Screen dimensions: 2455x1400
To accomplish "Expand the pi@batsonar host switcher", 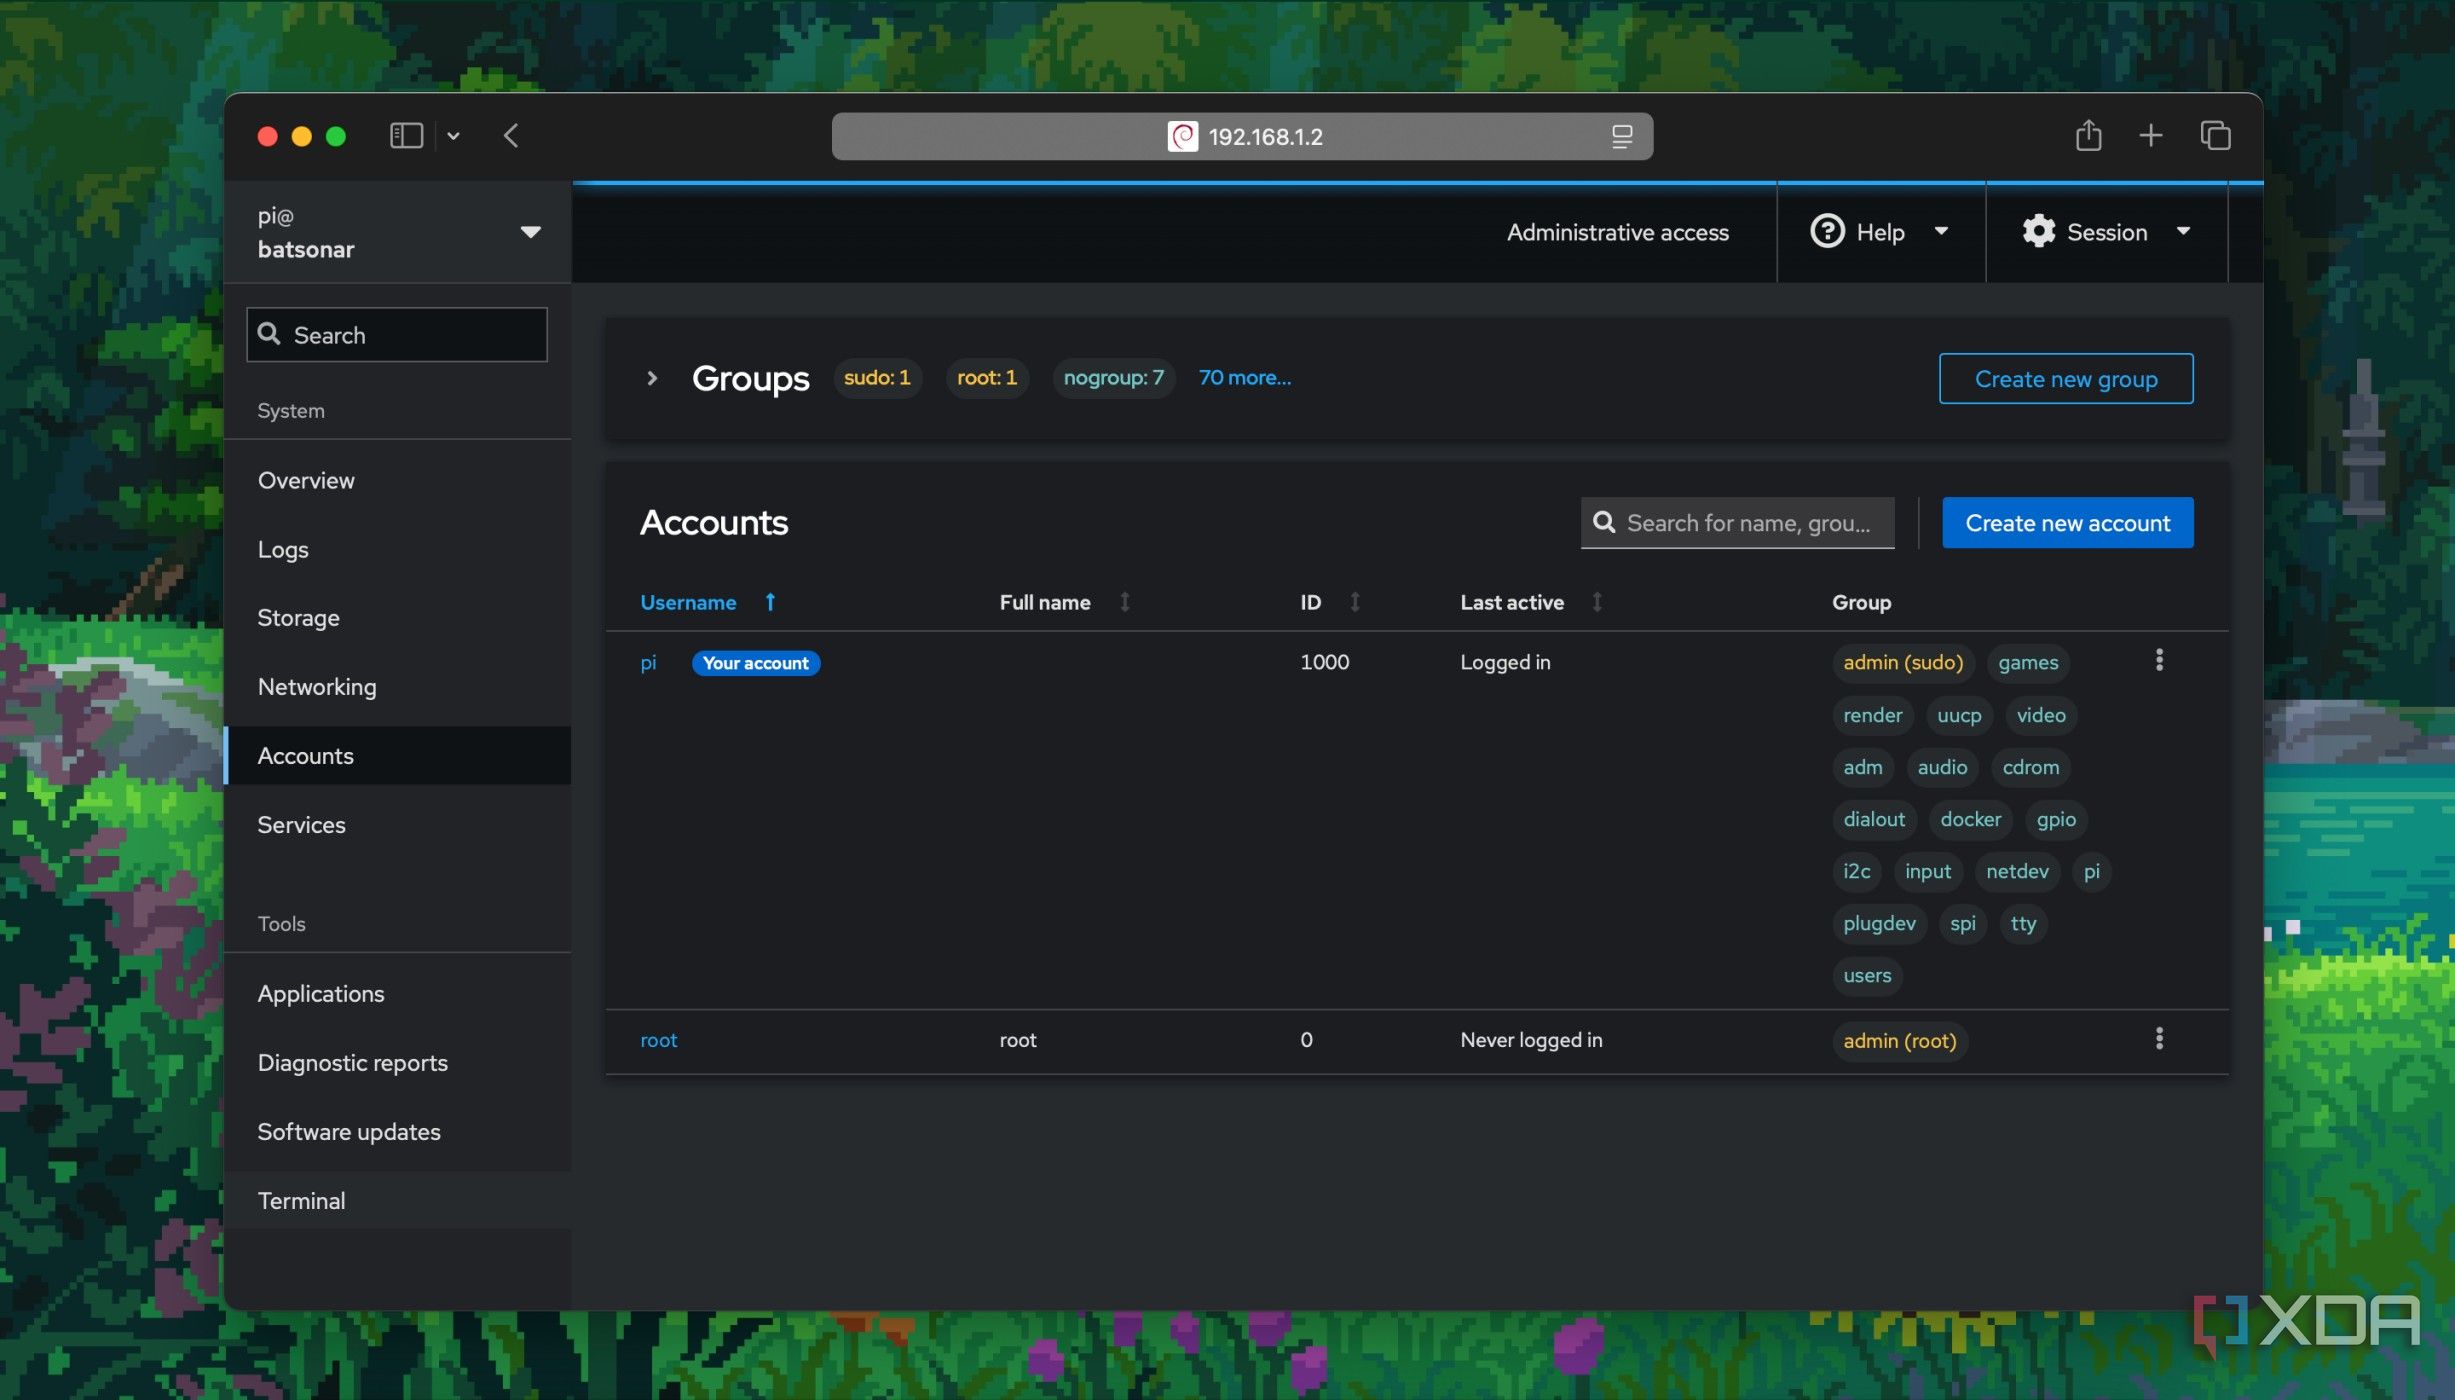I will pyautogui.click(x=398, y=232).
